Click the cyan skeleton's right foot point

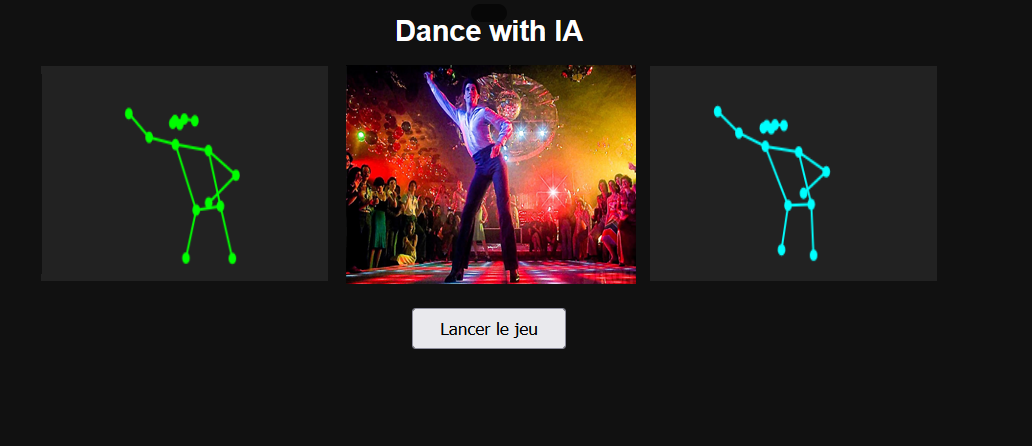click(x=813, y=255)
